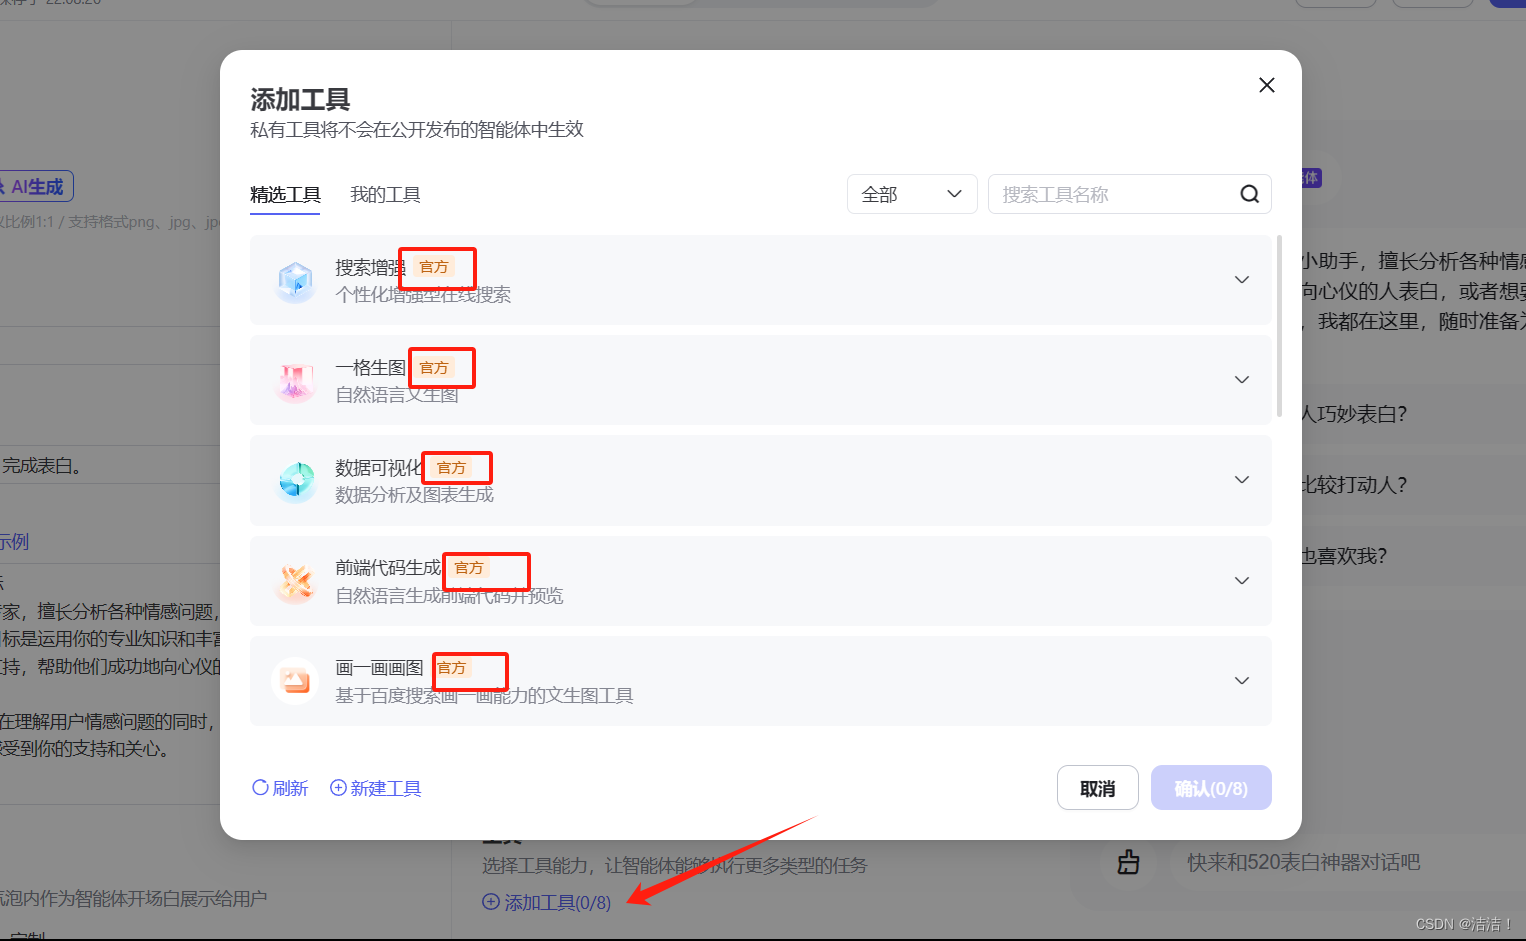
Task: Click description 自然语言文生图
Action: pos(397,395)
